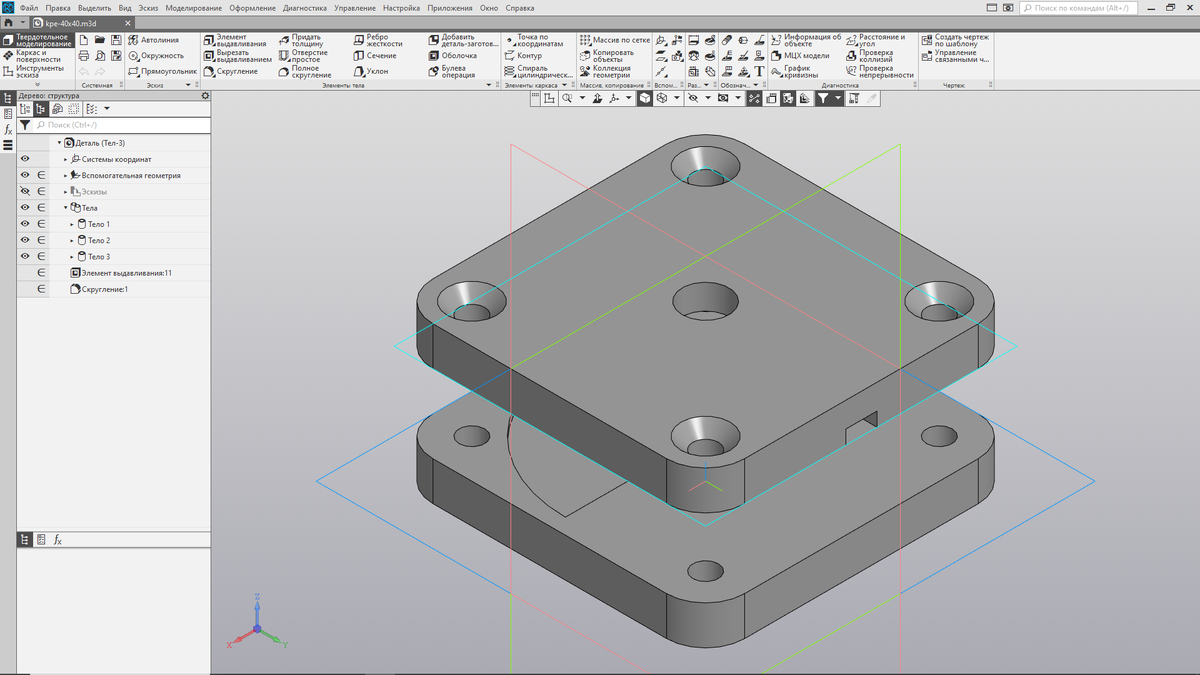Open the Диагностика menu
The width and height of the screenshot is (1200, 675).
pyautogui.click(x=305, y=8)
